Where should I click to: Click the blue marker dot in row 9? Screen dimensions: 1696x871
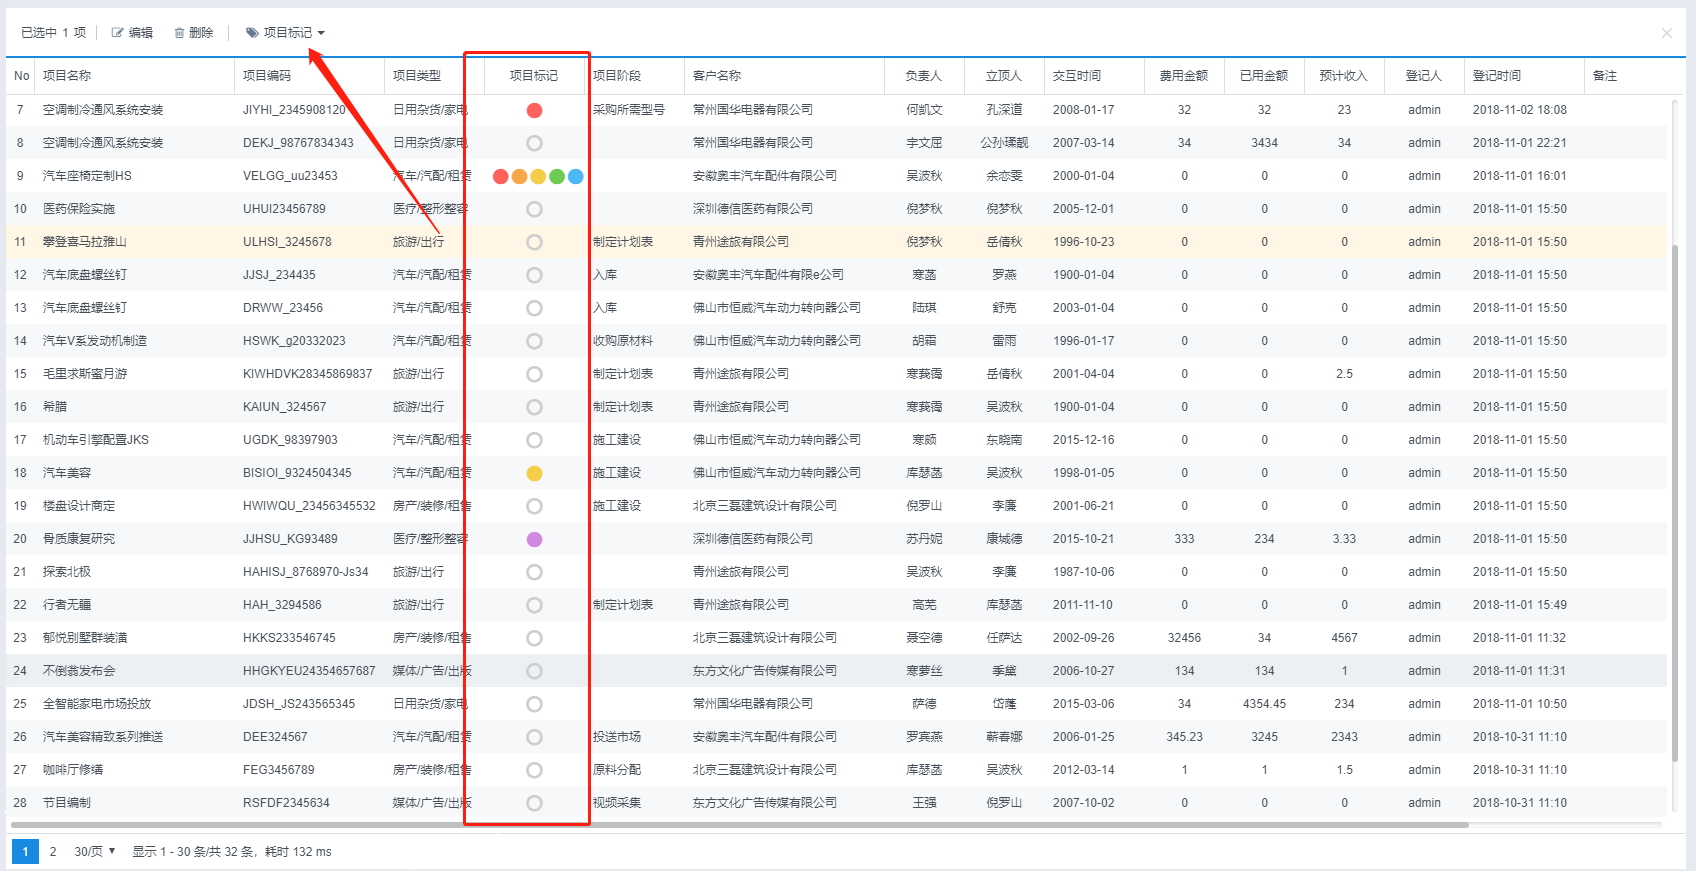coord(576,176)
